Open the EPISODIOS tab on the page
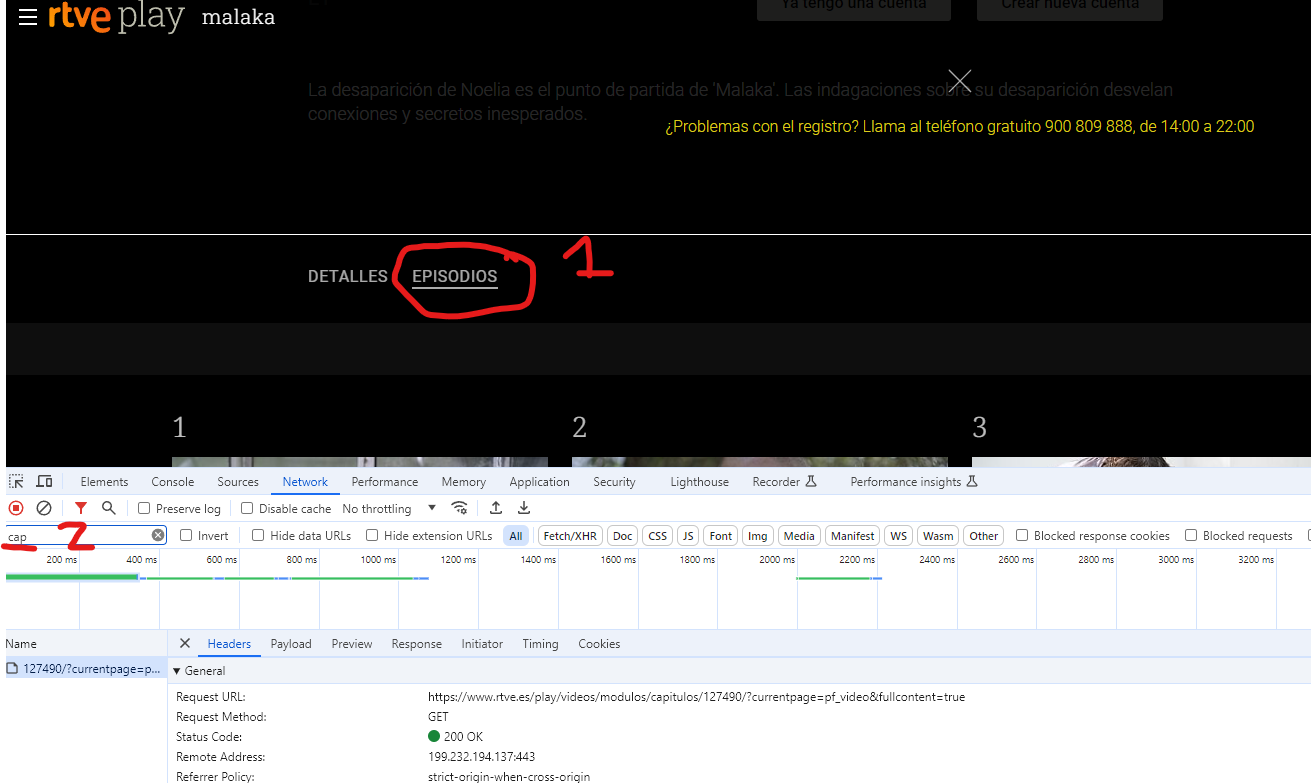The height and width of the screenshot is (783, 1311). pos(455,276)
